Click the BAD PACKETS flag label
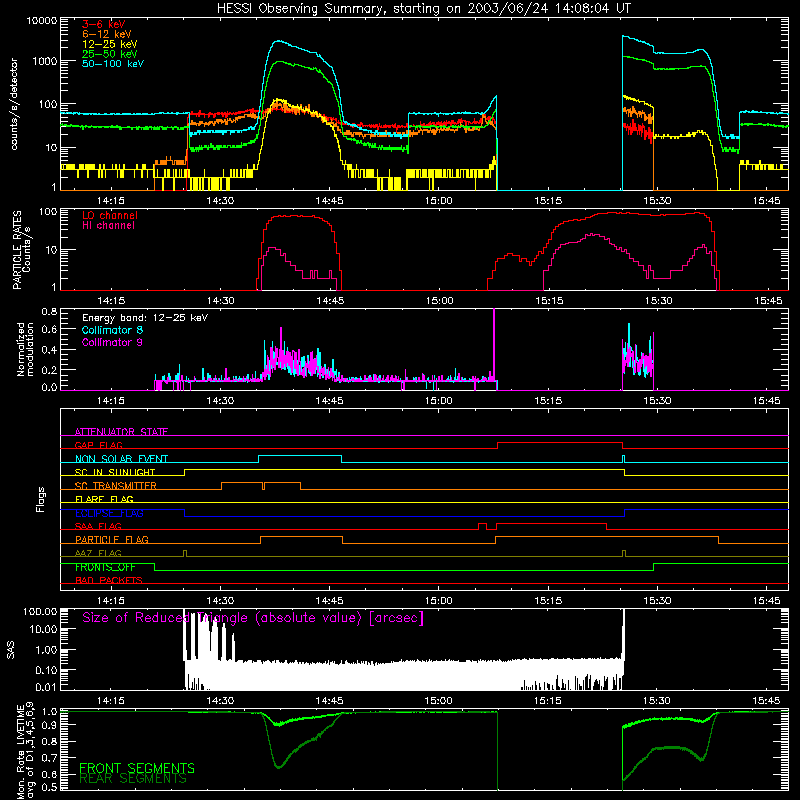This screenshot has height=800, width=800. pyautogui.click(x=109, y=580)
